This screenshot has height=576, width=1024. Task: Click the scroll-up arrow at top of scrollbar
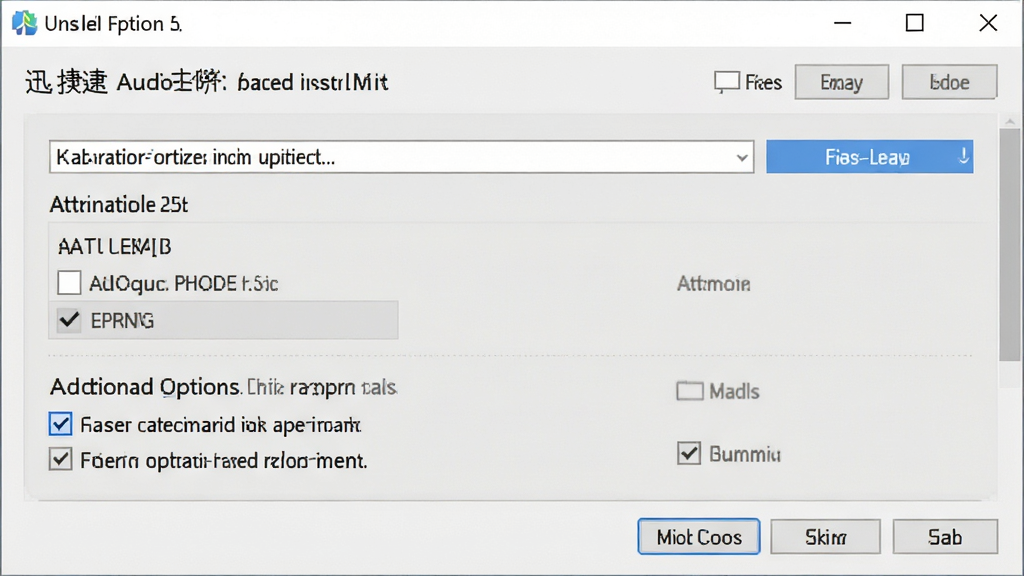point(1010,121)
